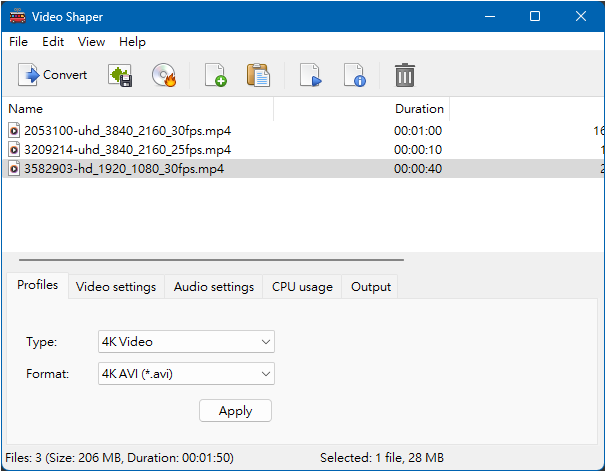Viewport: 606px width, 472px height.
Task: Expand the Format dropdown showing 4K AVI
Action: [186, 374]
